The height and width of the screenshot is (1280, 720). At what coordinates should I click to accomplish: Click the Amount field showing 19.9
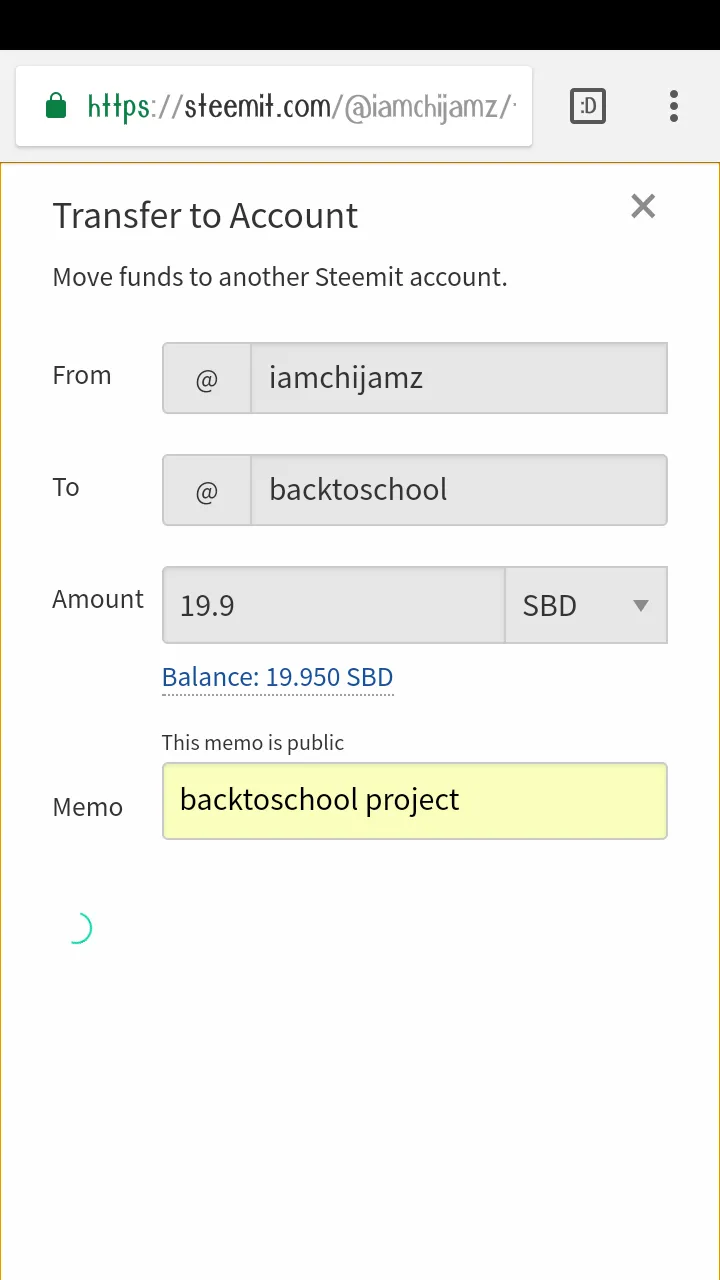tap(334, 605)
